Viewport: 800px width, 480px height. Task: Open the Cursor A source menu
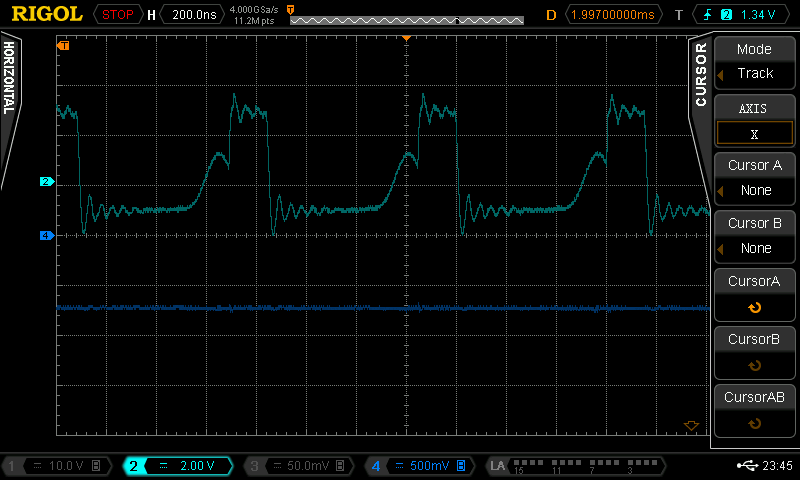point(754,178)
